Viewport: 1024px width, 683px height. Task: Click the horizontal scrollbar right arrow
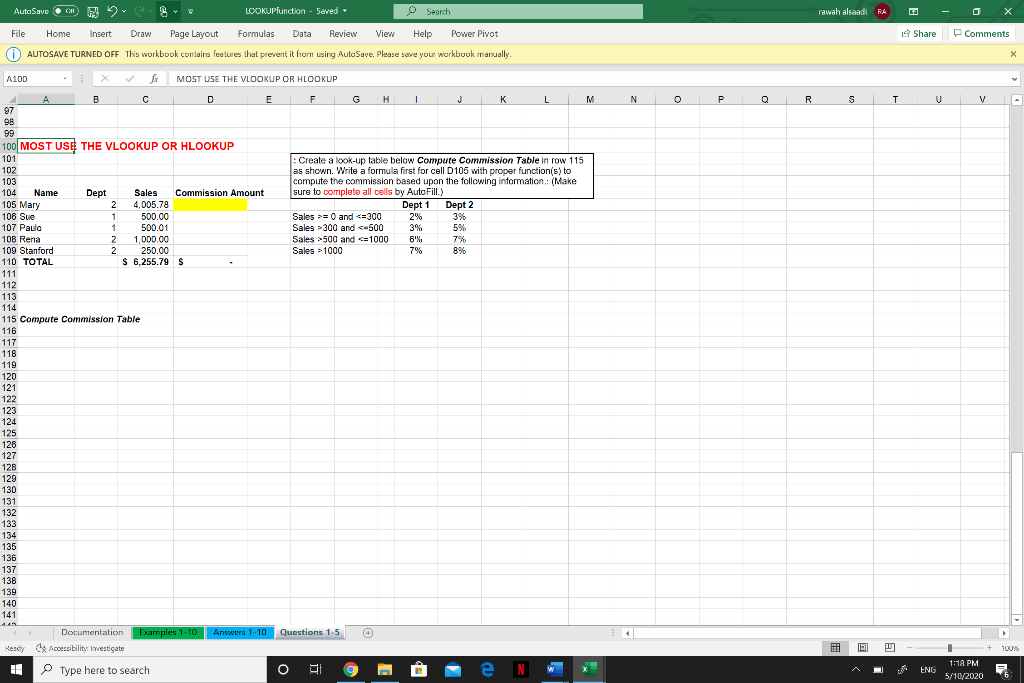(1004, 633)
